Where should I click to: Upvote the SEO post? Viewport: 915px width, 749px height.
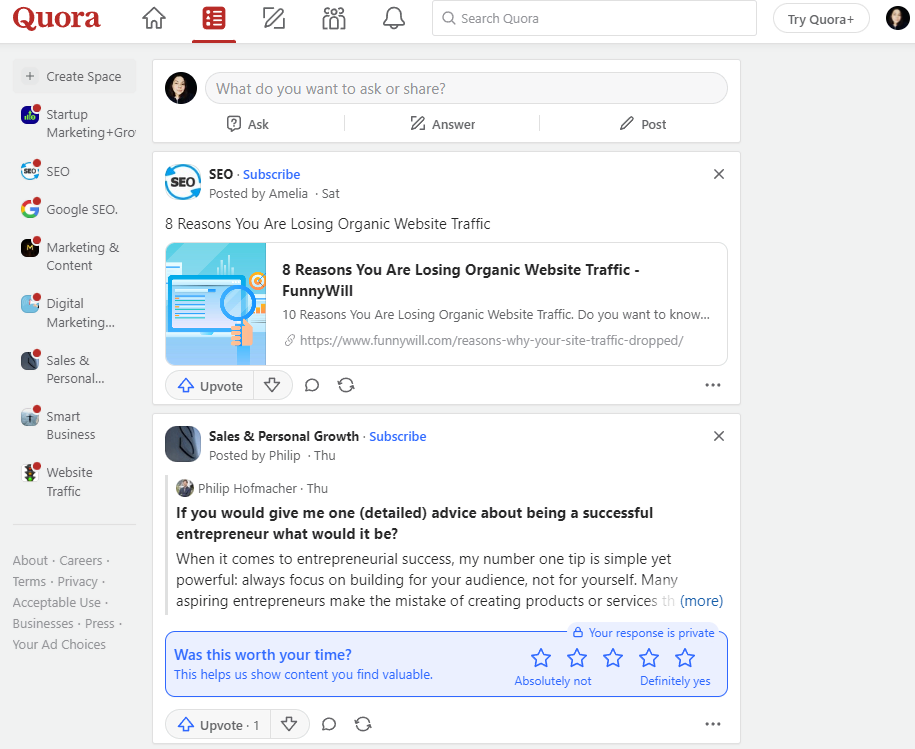tap(210, 385)
